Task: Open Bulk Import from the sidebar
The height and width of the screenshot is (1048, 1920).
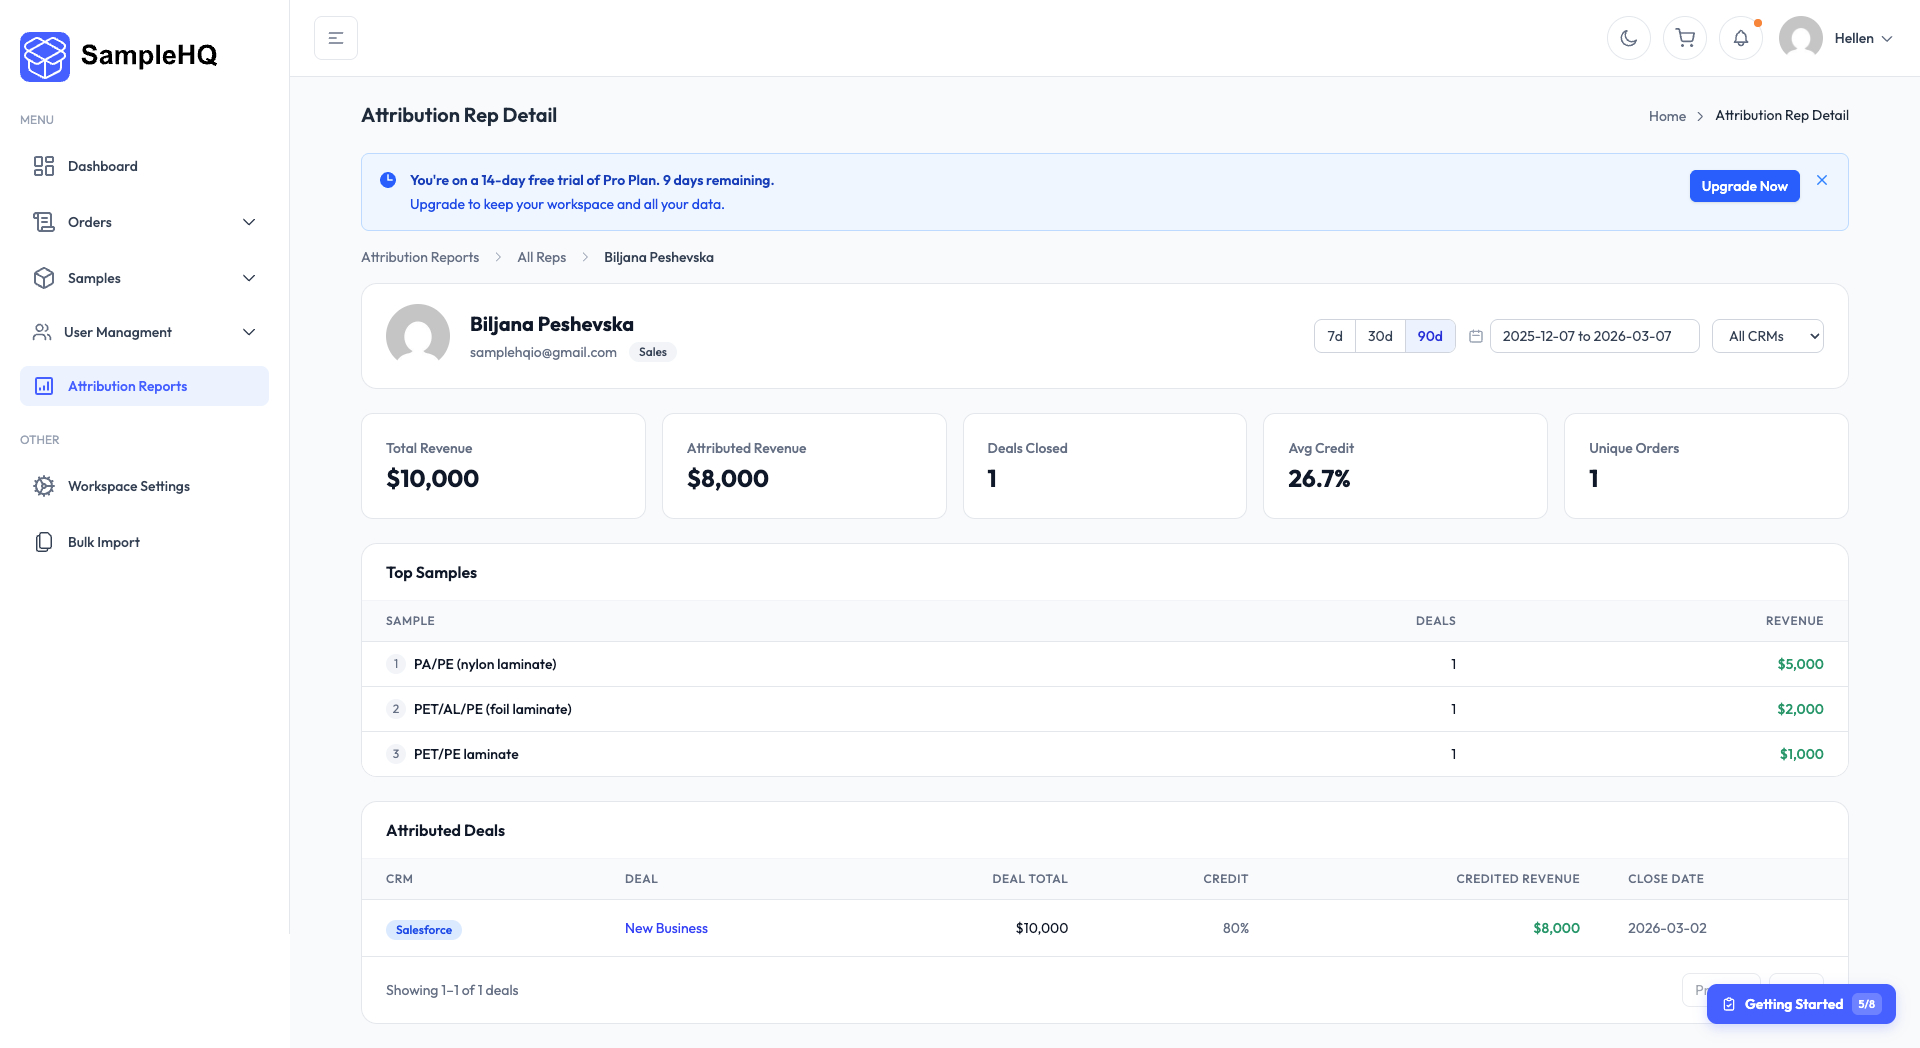Action: pyautogui.click(x=103, y=543)
